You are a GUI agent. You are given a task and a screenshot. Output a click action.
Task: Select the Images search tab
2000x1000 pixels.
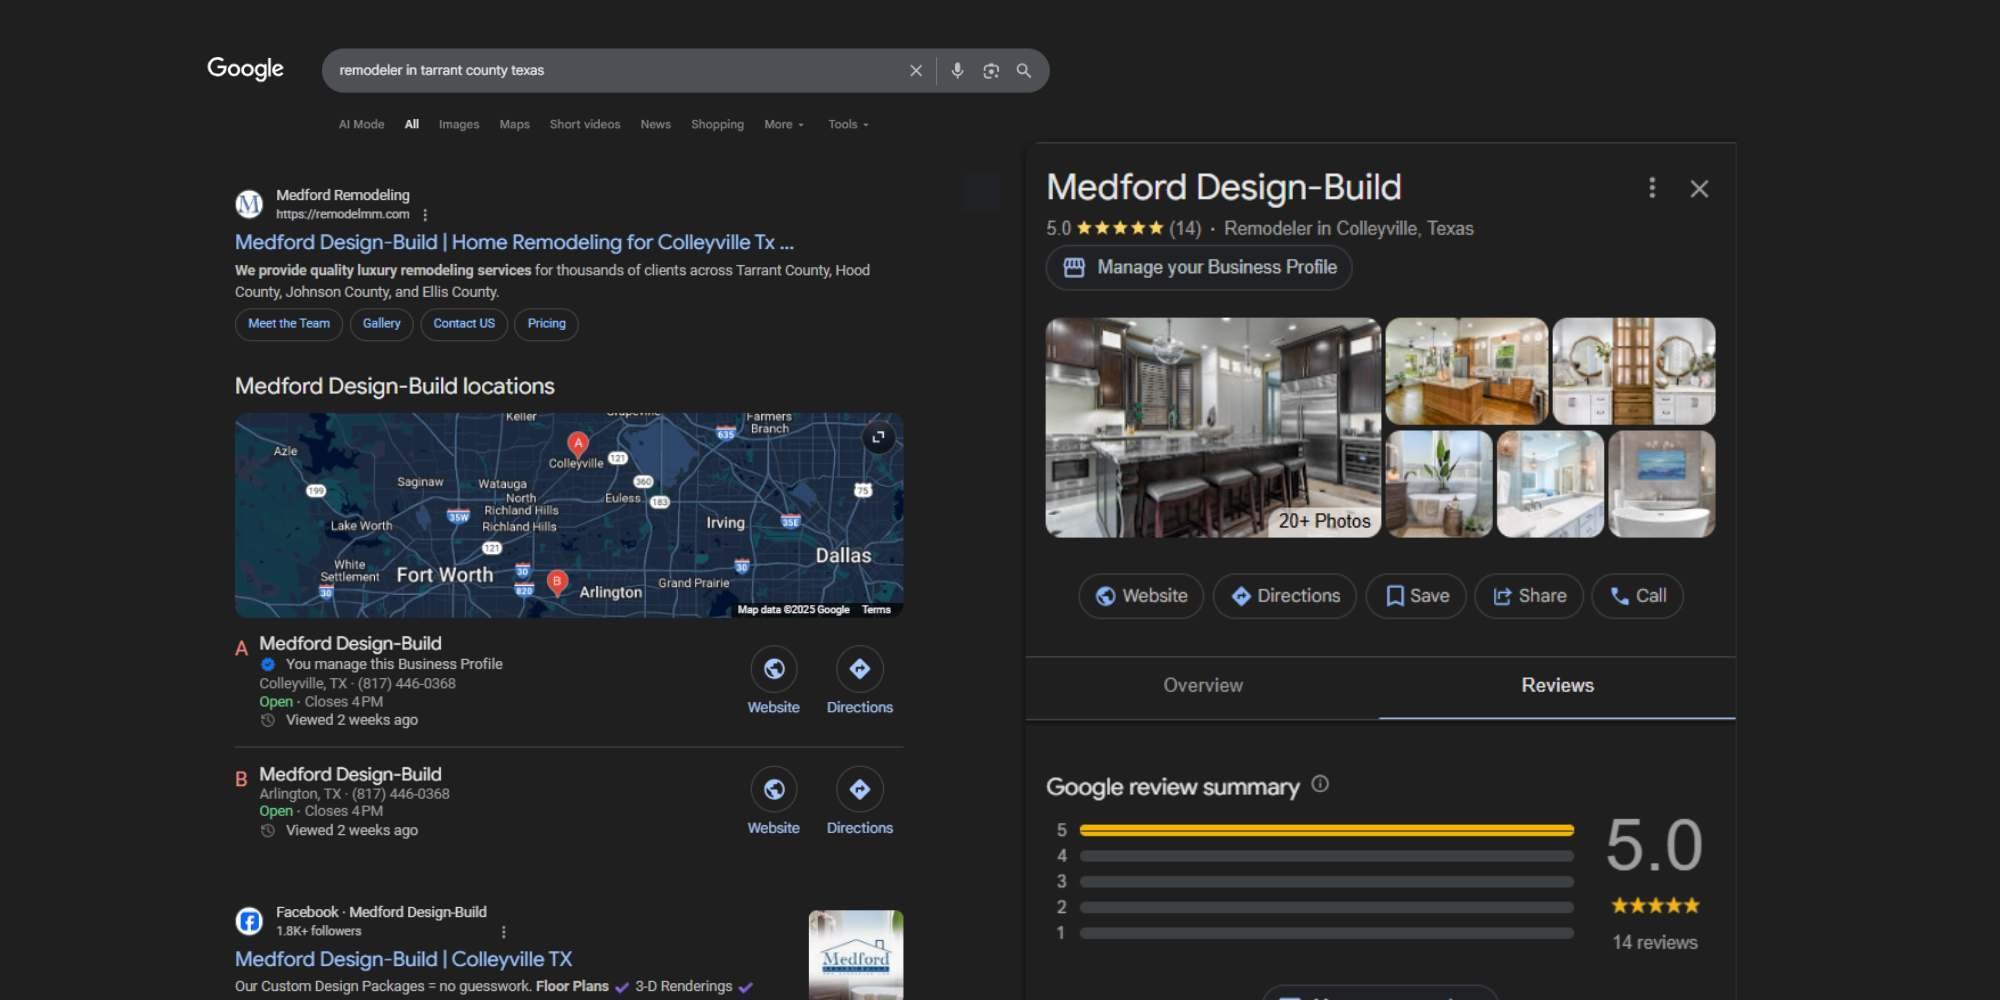459,125
